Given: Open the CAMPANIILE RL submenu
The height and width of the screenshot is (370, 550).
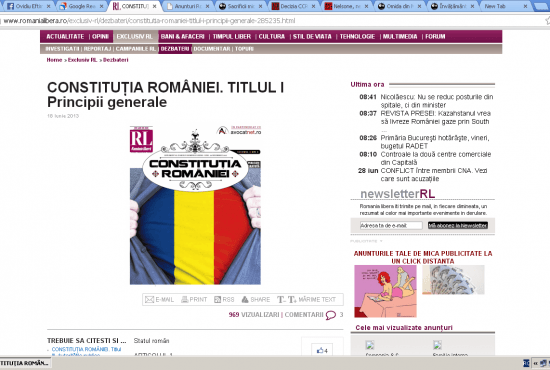Looking at the screenshot, I should [136, 49].
